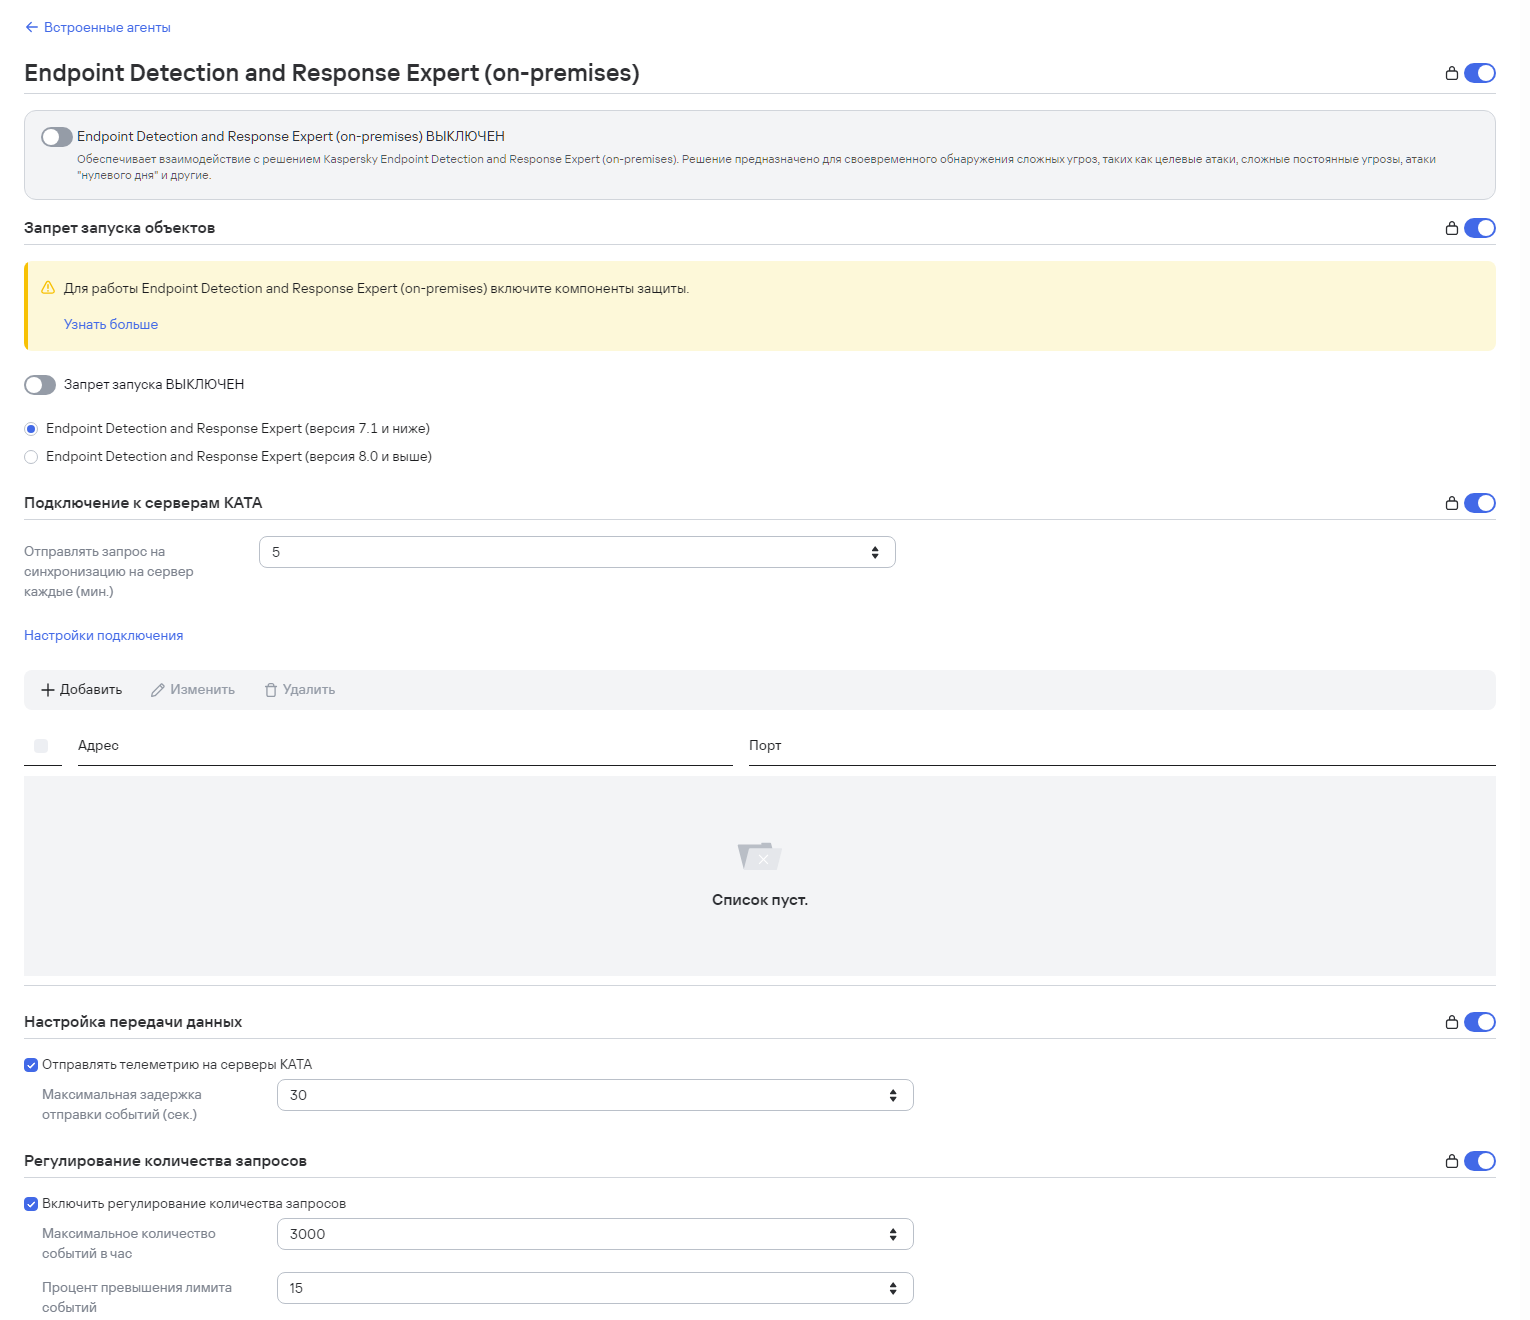
Task: Enable the Endpoint Detection and Response Expert ВЫКЛЮЧЕН switch
Action: [x=57, y=137]
